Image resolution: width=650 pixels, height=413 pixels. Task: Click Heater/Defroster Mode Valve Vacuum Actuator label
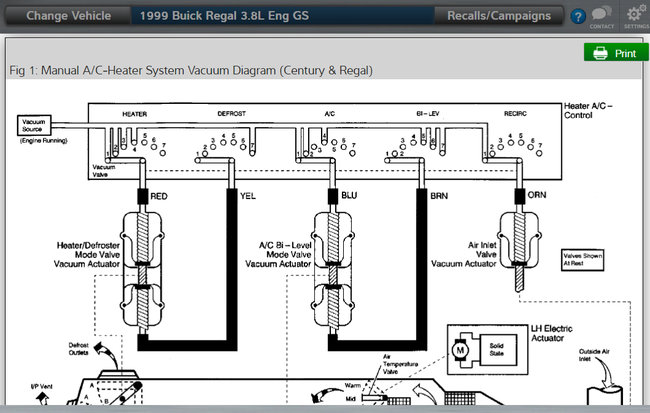coord(87,255)
